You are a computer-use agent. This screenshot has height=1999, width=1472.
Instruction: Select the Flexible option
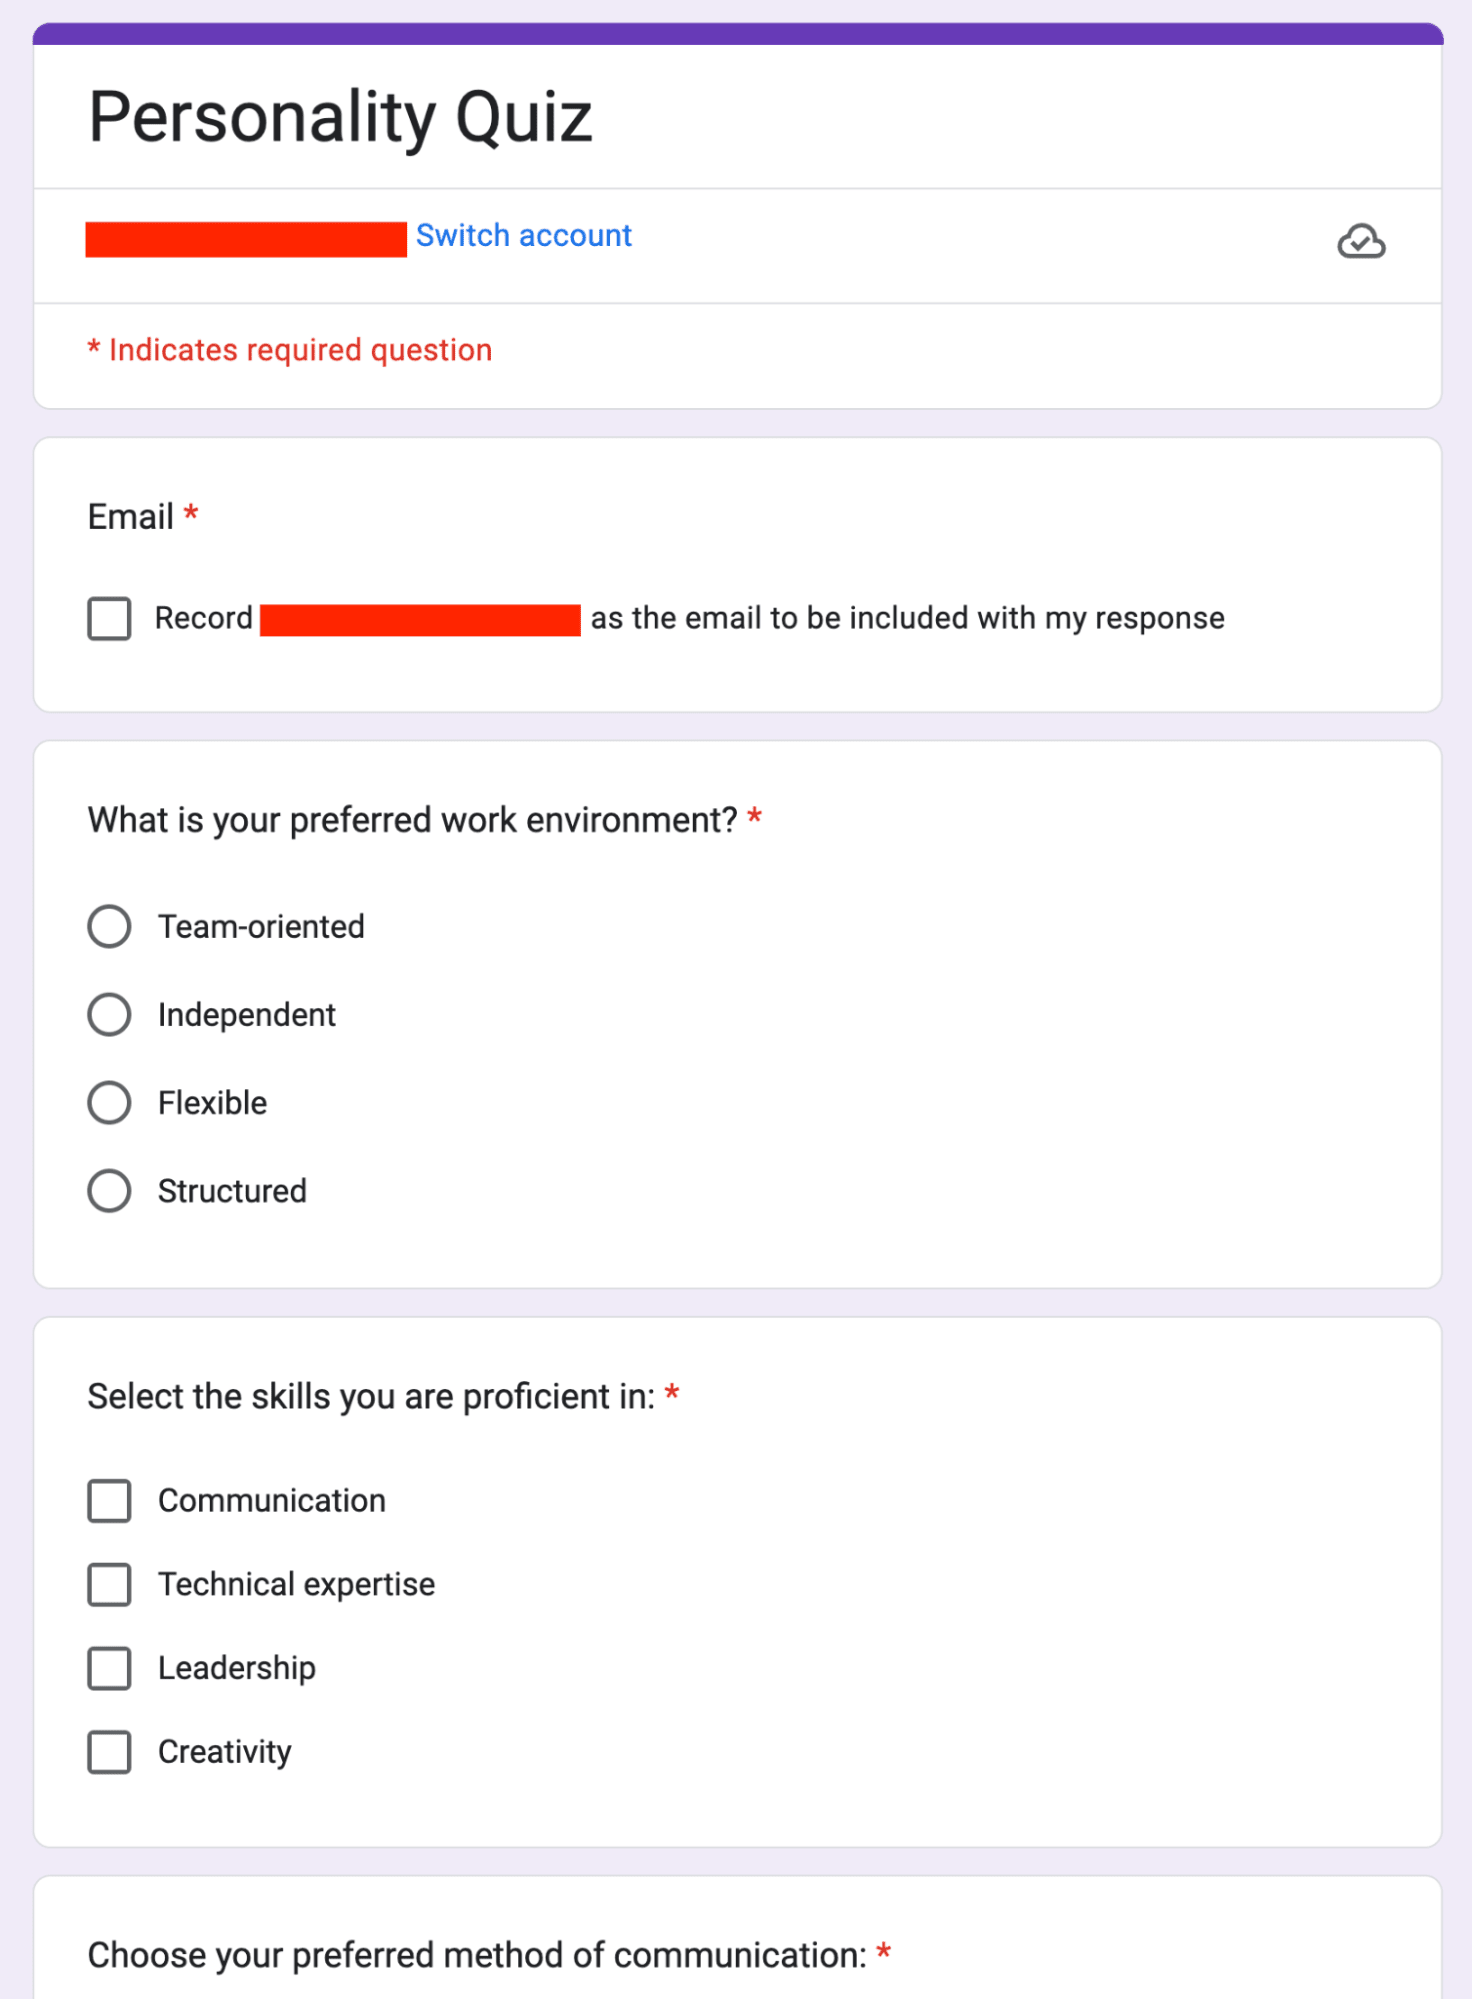pyautogui.click(x=109, y=1102)
